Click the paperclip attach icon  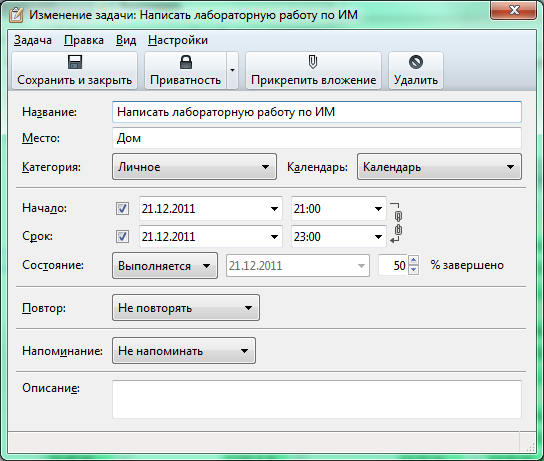(313, 62)
